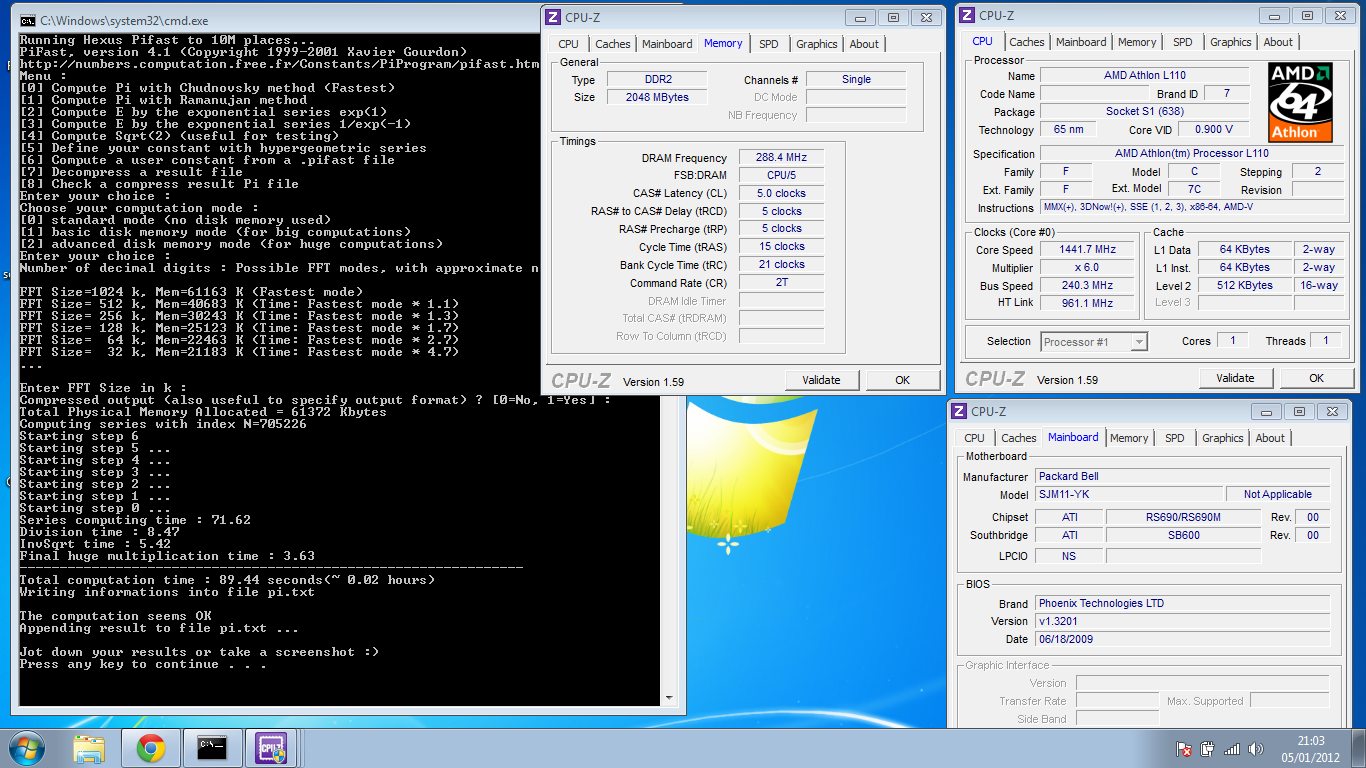This screenshot has width=1366, height=768.
Task: Open About tab in the top-right CPU-Z window
Action: pos(1278,42)
